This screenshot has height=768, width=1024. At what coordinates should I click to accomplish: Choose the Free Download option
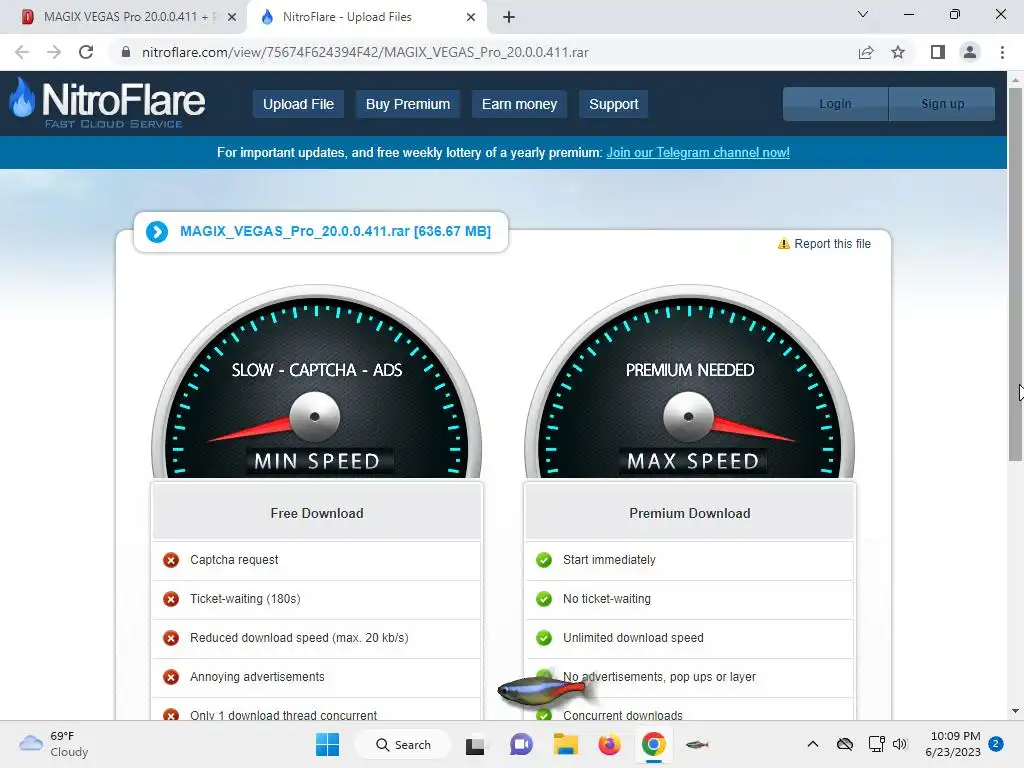coord(317,513)
